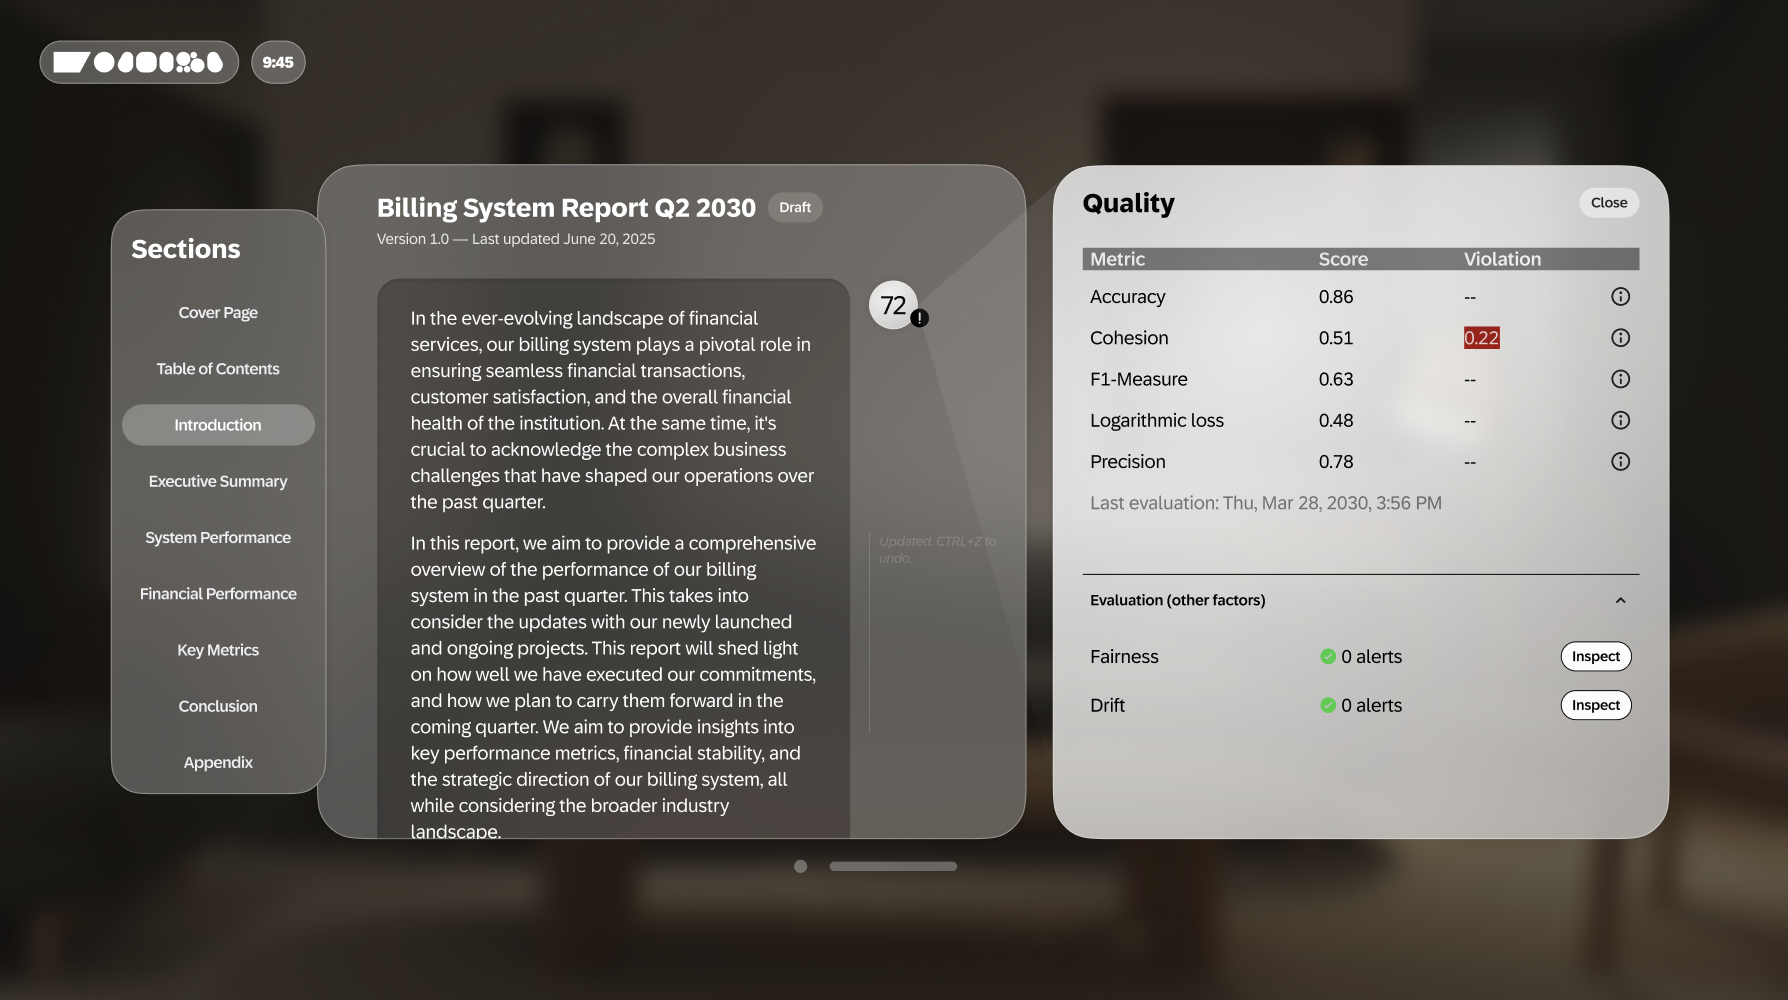Click the '0 alerts' text for Fairness
Image resolution: width=1788 pixels, height=1000 pixels.
tap(1371, 657)
